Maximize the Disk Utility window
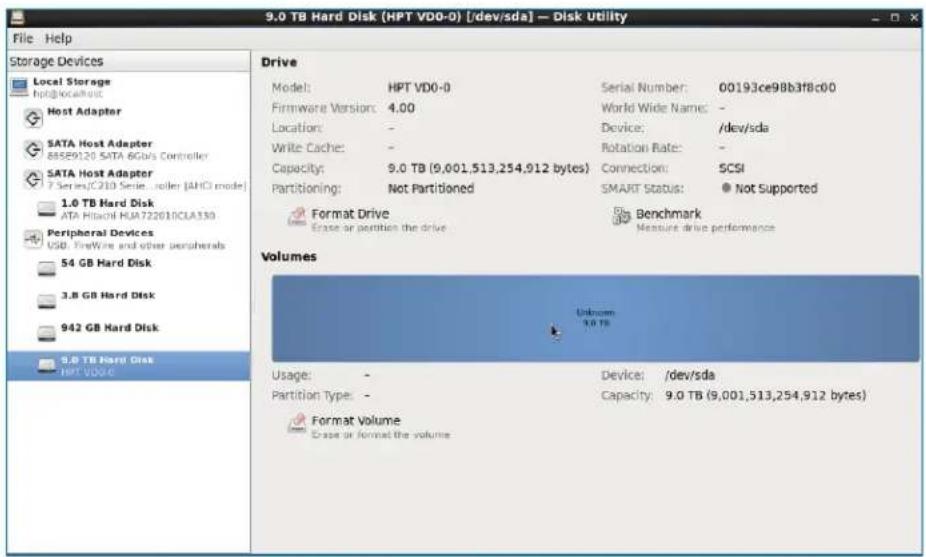Viewport: 926px width, 557px height. click(895, 18)
